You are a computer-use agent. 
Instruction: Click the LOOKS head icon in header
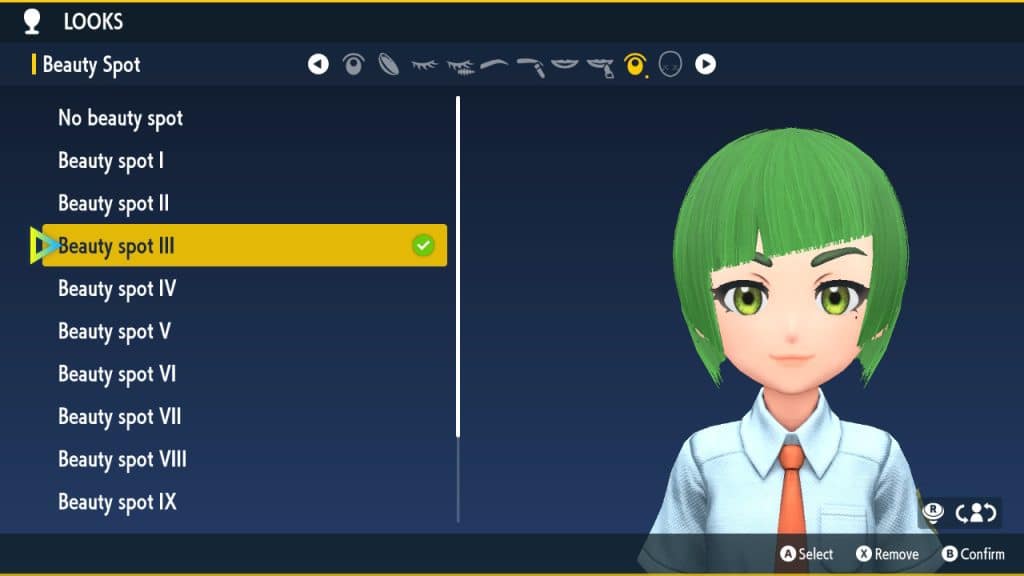point(31,22)
